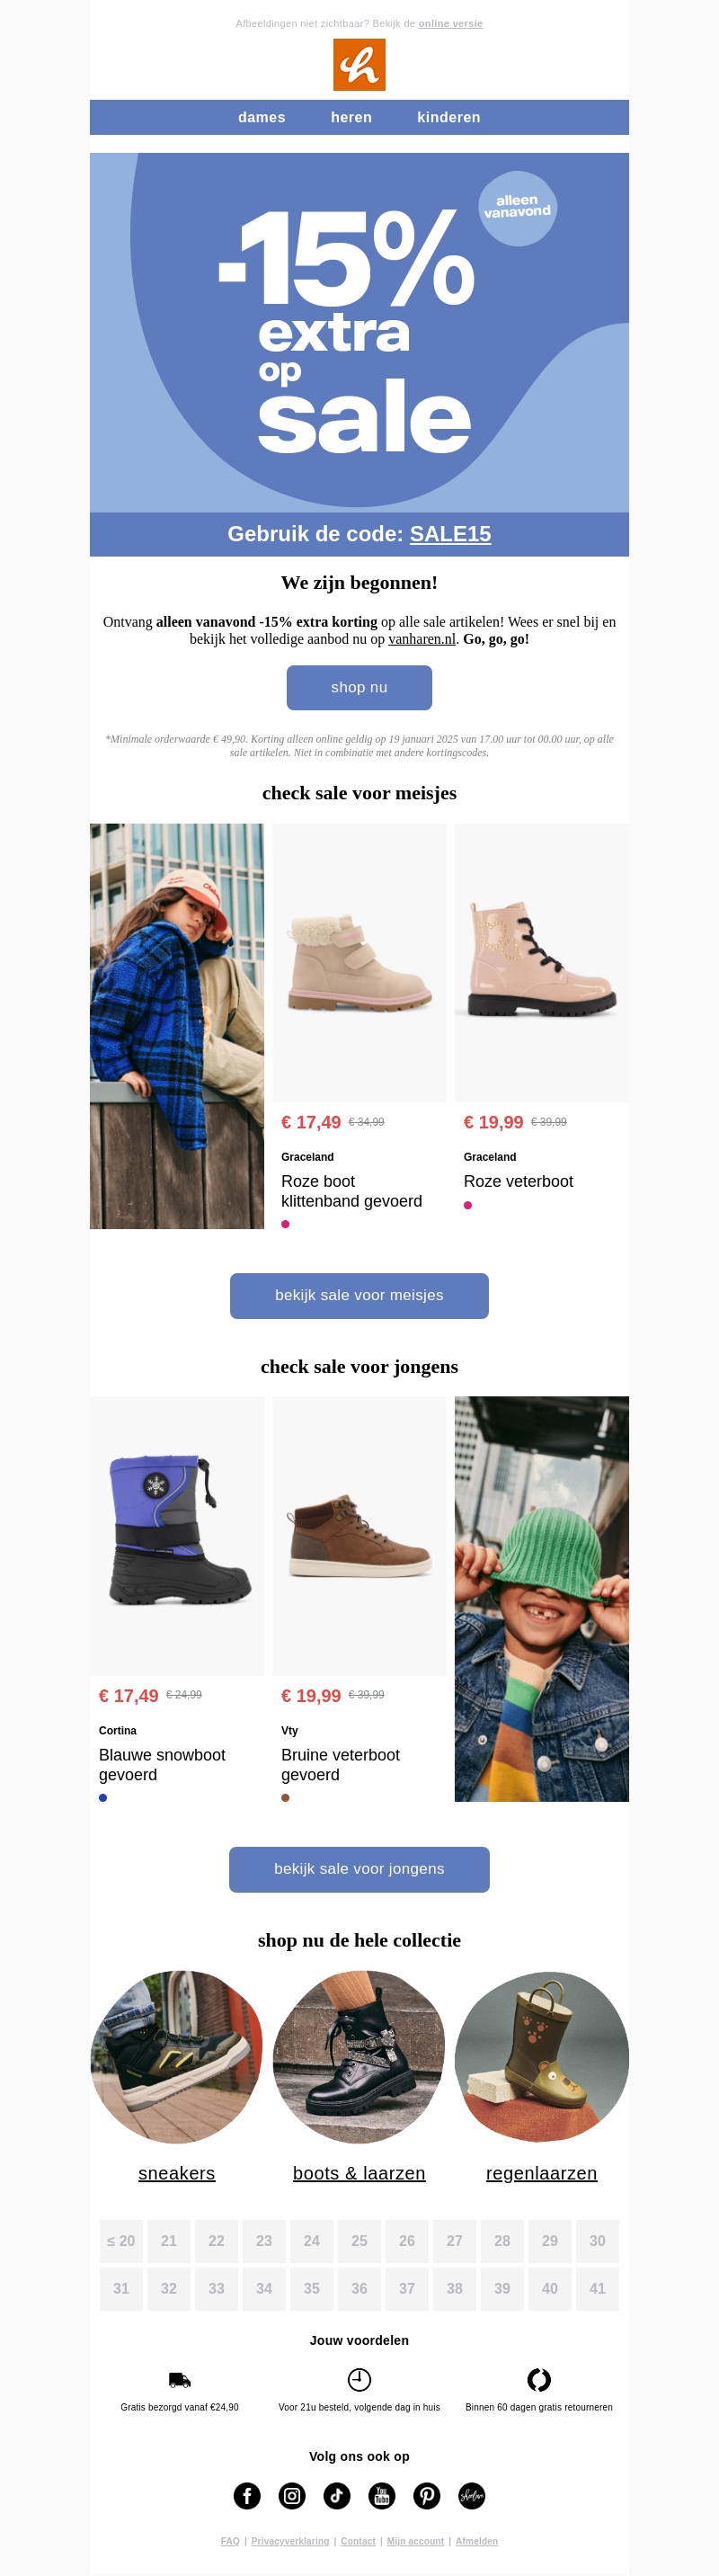Click the delivery truck icon
719x2576 pixels.
coord(180,2380)
